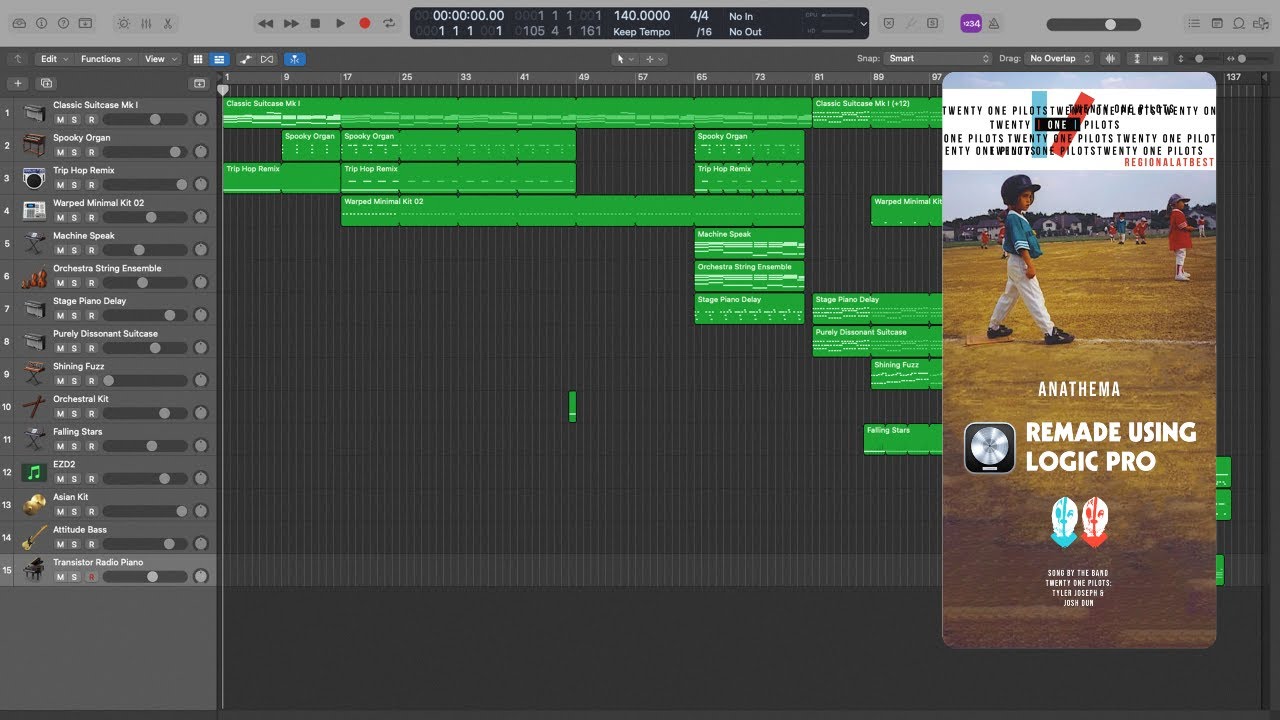Expand the LCD display mode chevron

tap(863, 23)
